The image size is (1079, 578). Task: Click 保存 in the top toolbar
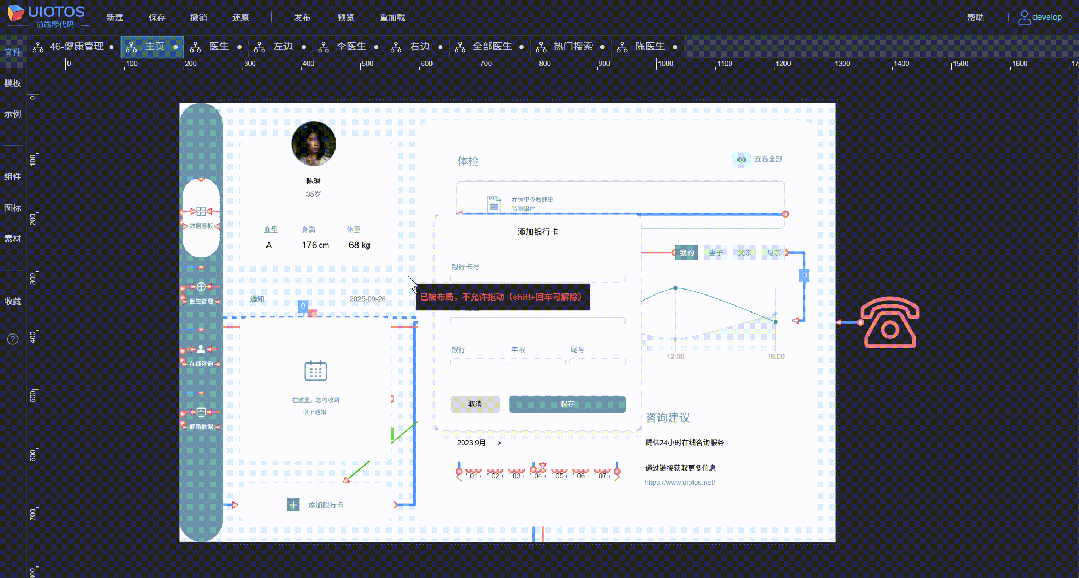[x=157, y=17]
